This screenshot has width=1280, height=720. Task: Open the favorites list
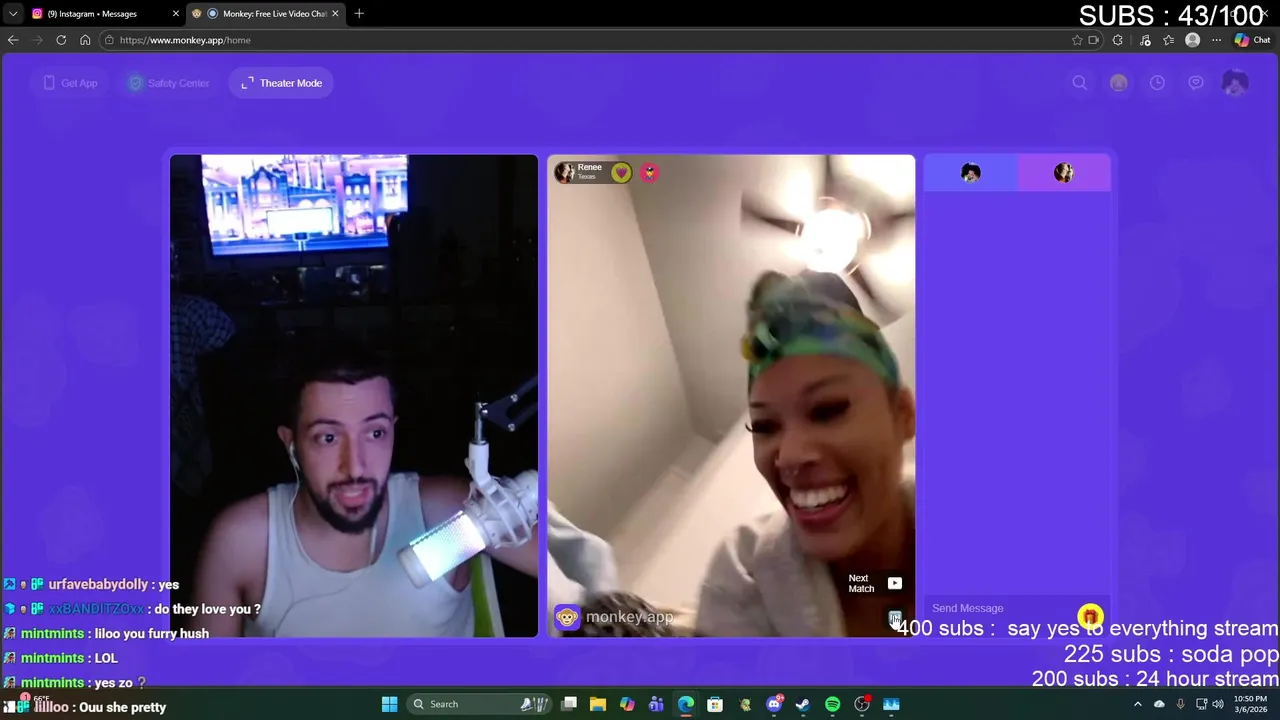click(x=1168, y=40)
